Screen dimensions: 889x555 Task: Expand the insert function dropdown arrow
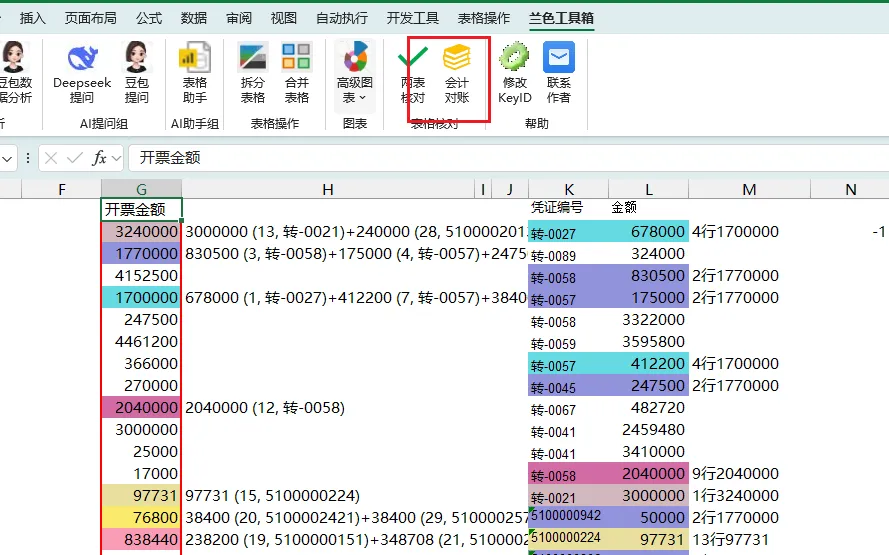116,158
